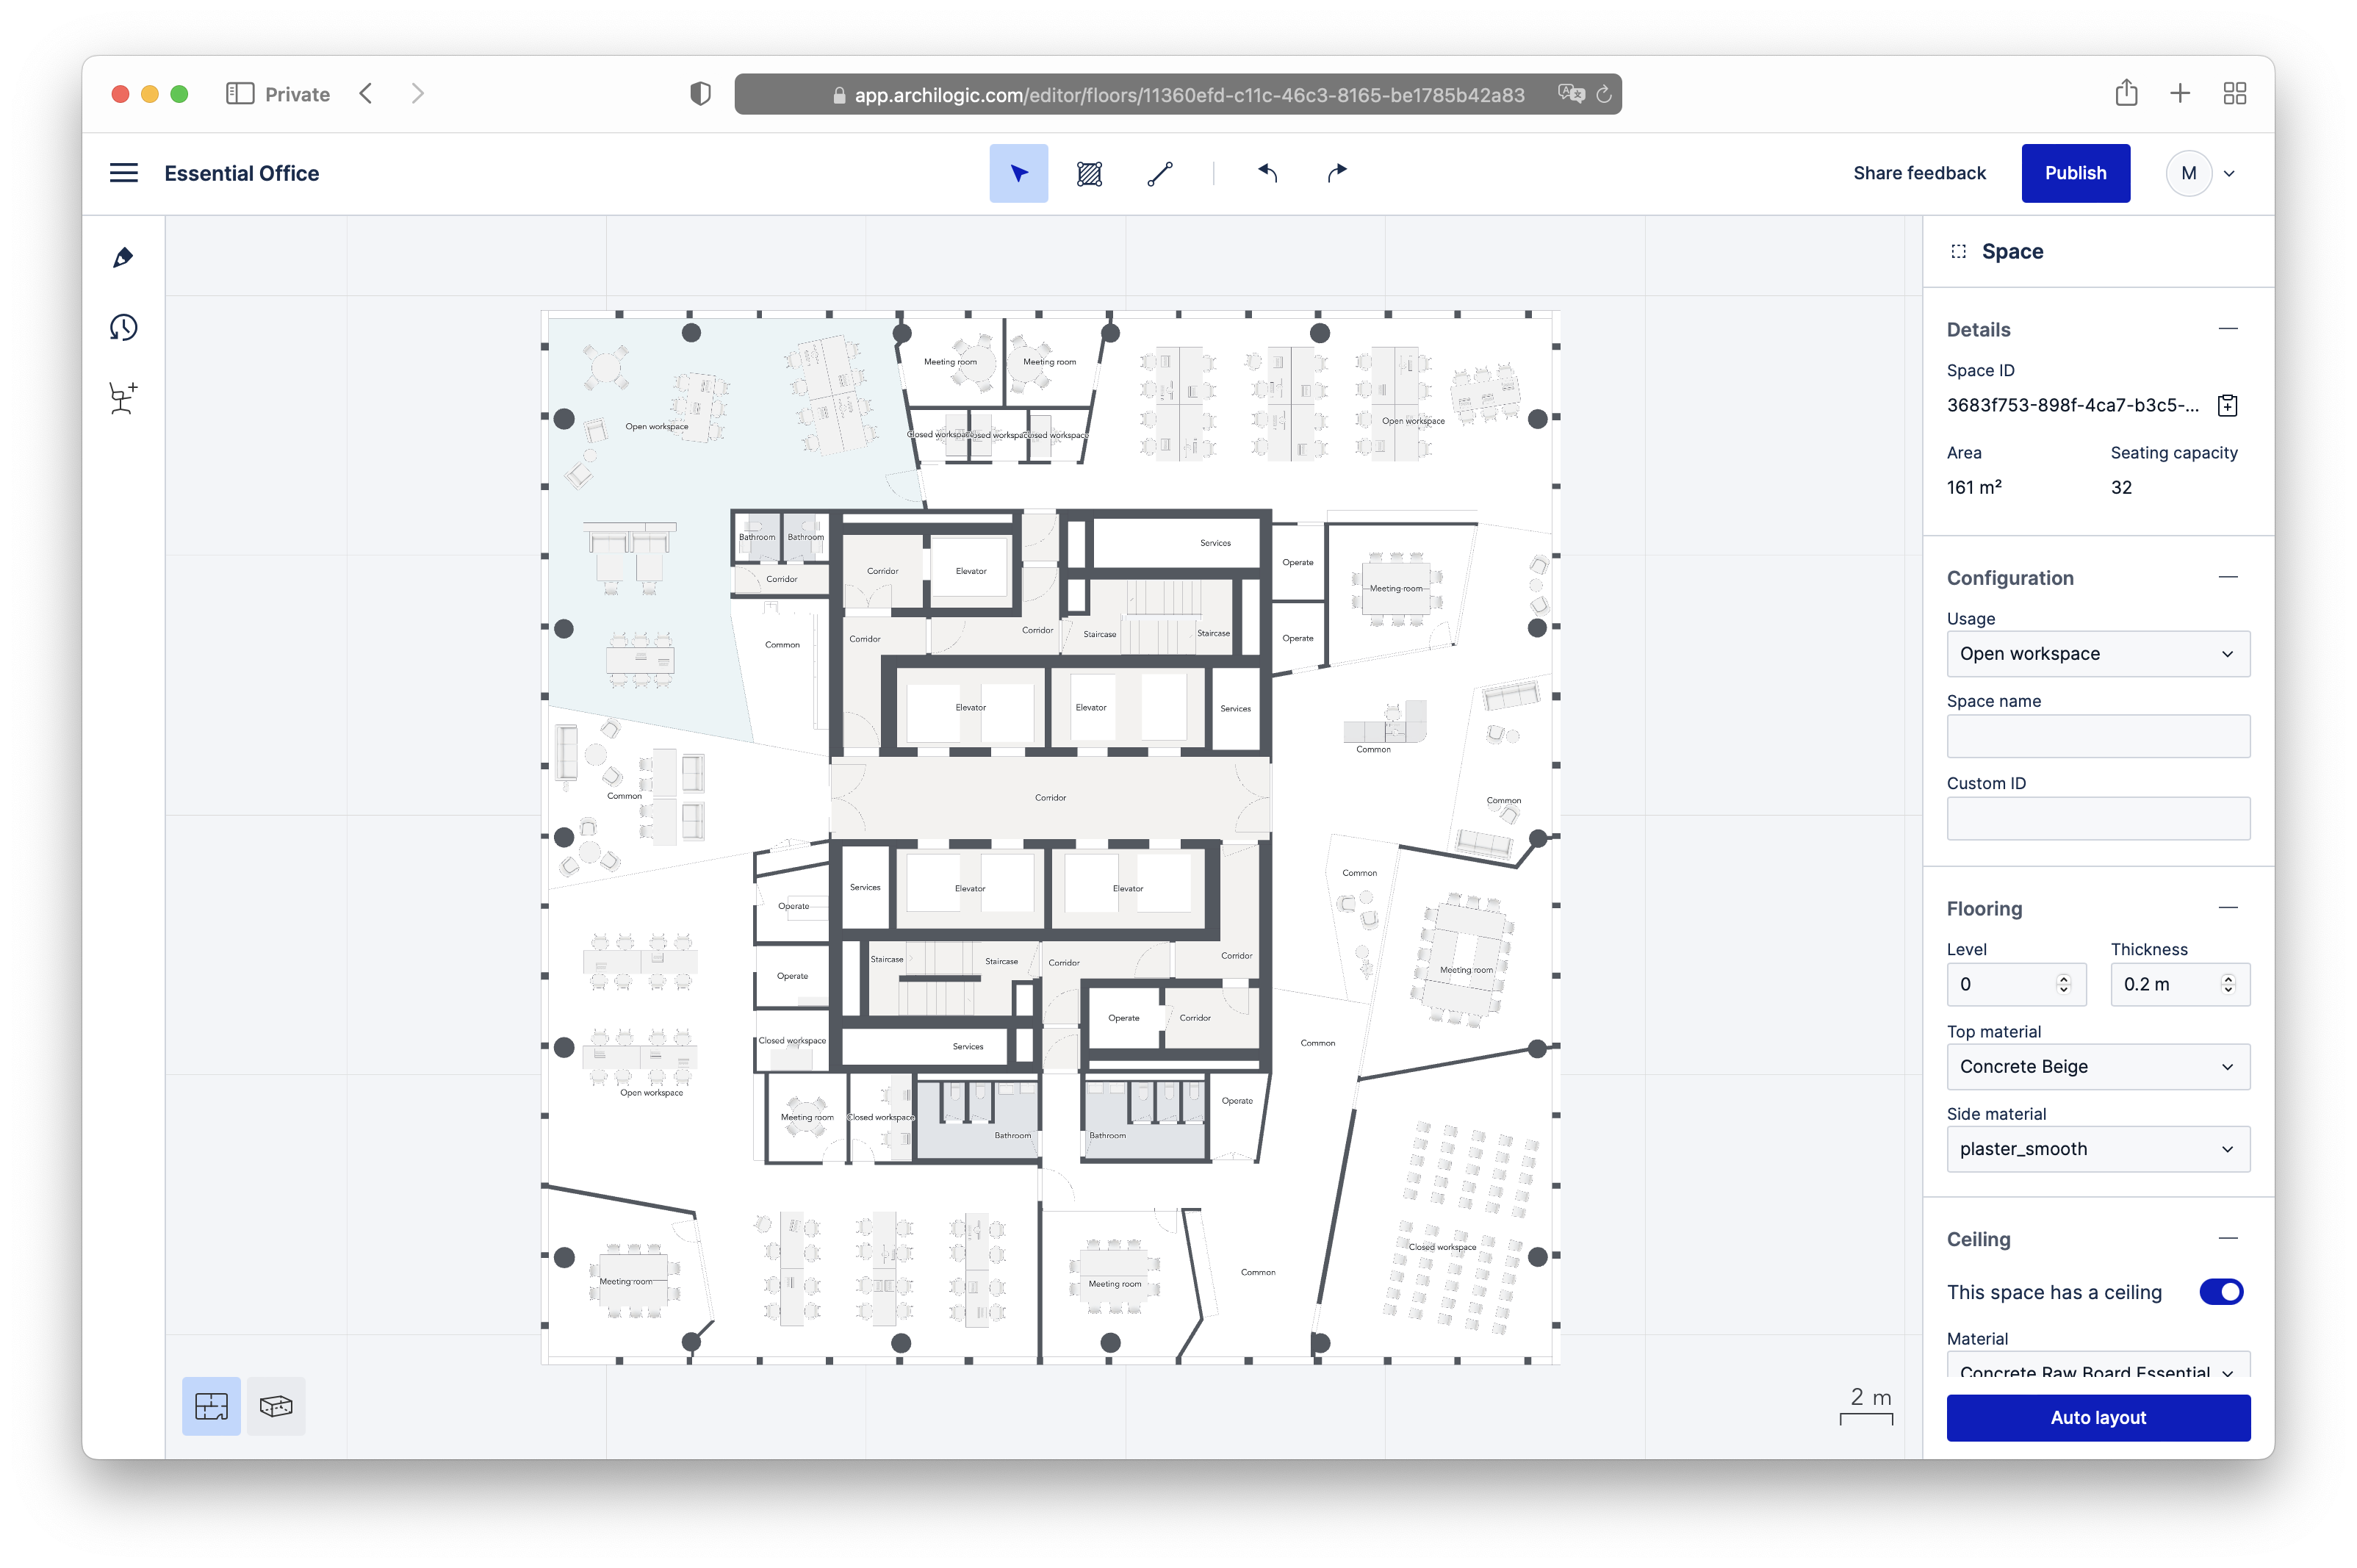Screen dimensions: 2357x1568
Task: Select the highlighted Open workspace label
Action: [656, 427]
